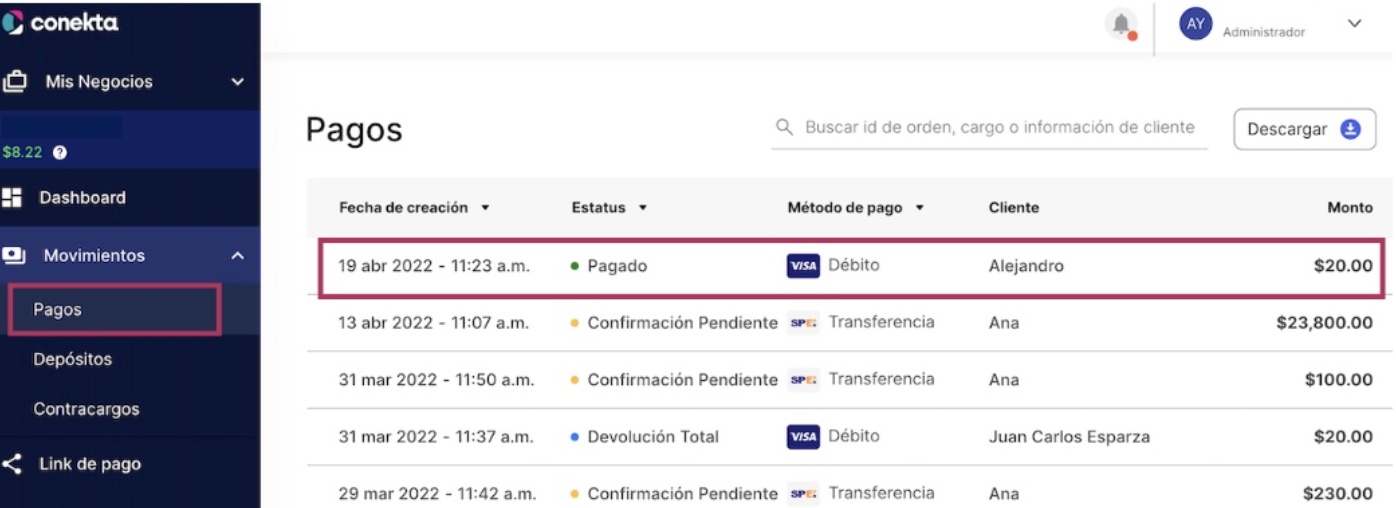Click the Conekta logo icon

click(11, 23)
